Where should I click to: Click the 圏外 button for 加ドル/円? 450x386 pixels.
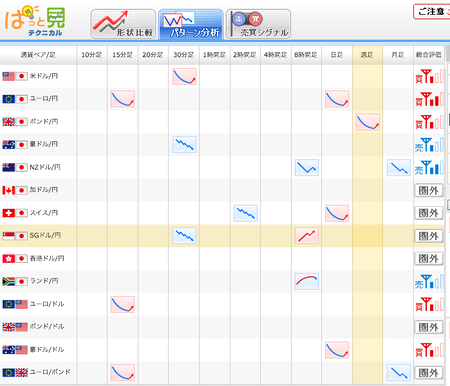[x=429, y=190]
